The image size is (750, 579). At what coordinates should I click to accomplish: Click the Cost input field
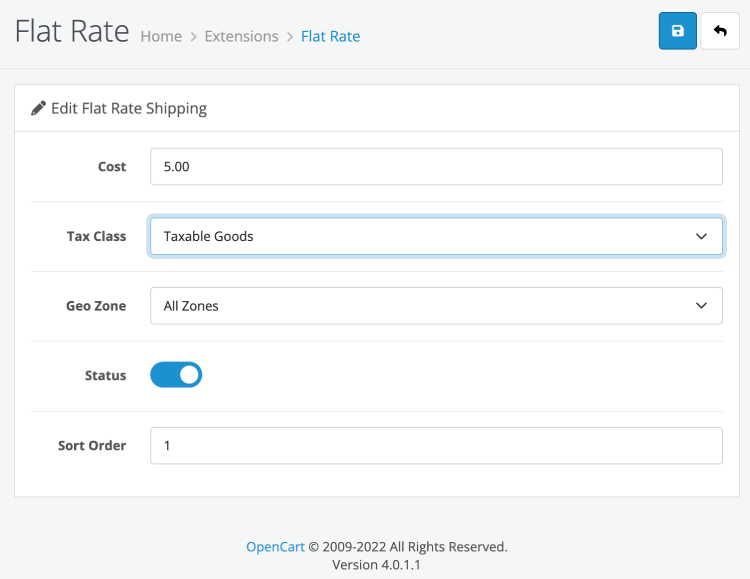[x=436, y=167]
